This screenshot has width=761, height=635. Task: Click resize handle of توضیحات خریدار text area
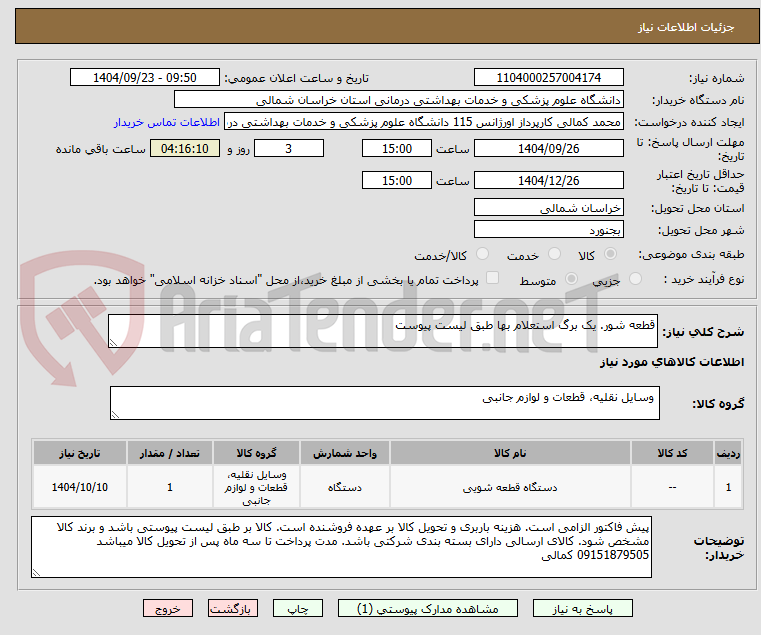coord(36,572)
